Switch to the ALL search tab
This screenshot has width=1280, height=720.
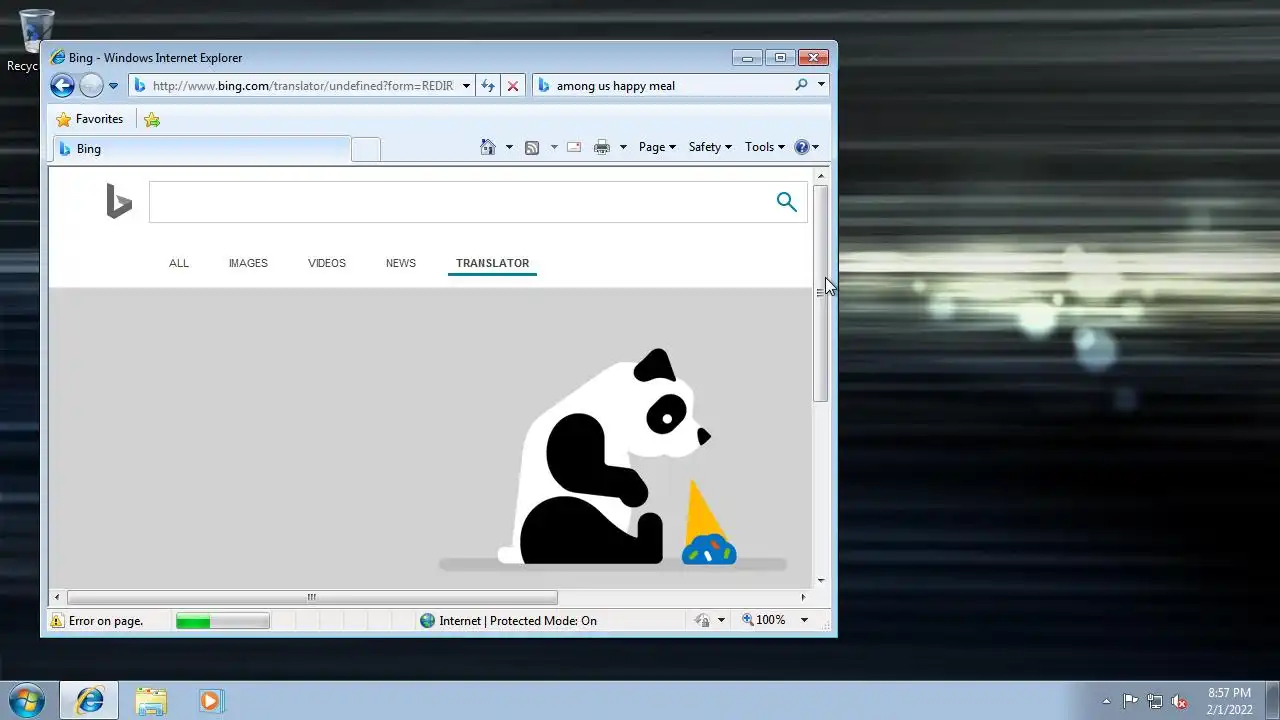click(179, 263)
